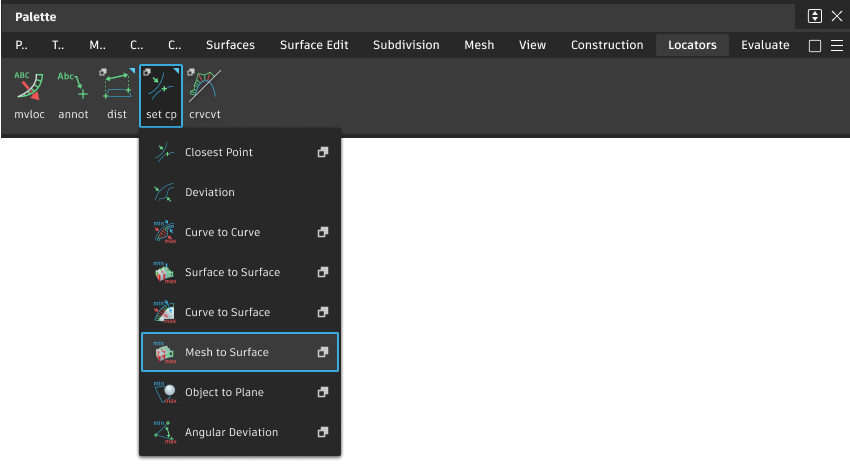Open option box for Curve to Surface
Image resolution: width=850 pixels, height=470 pixels.
tap(323, 312)
